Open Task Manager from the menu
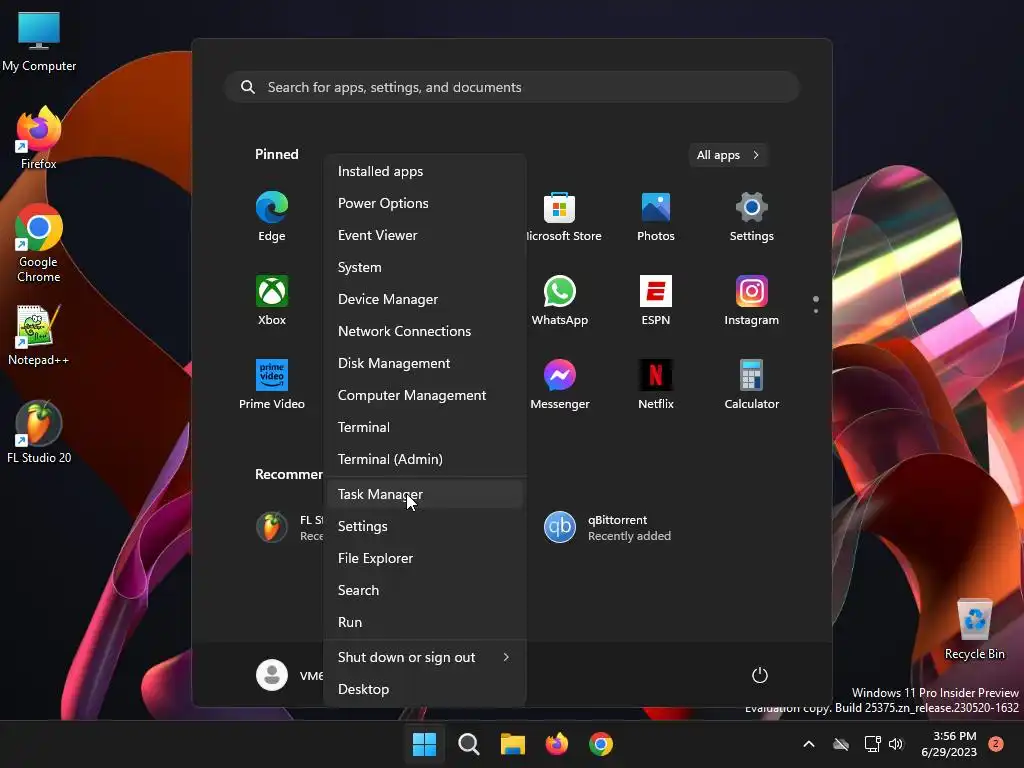This screenshot has width=1024, height=768. click(x=425, y=494)
